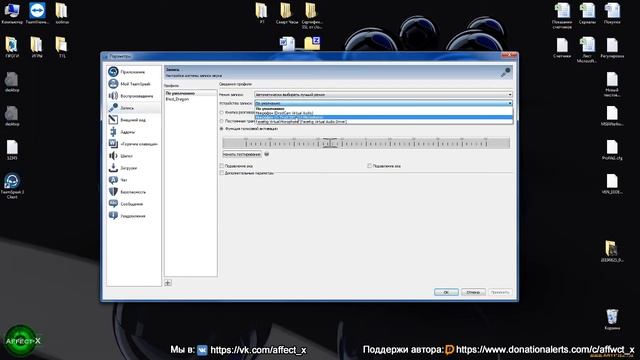Open the Сообщения messages section
Image resolution: width=640 pixels, height=360 pixels.
(133, 204)
